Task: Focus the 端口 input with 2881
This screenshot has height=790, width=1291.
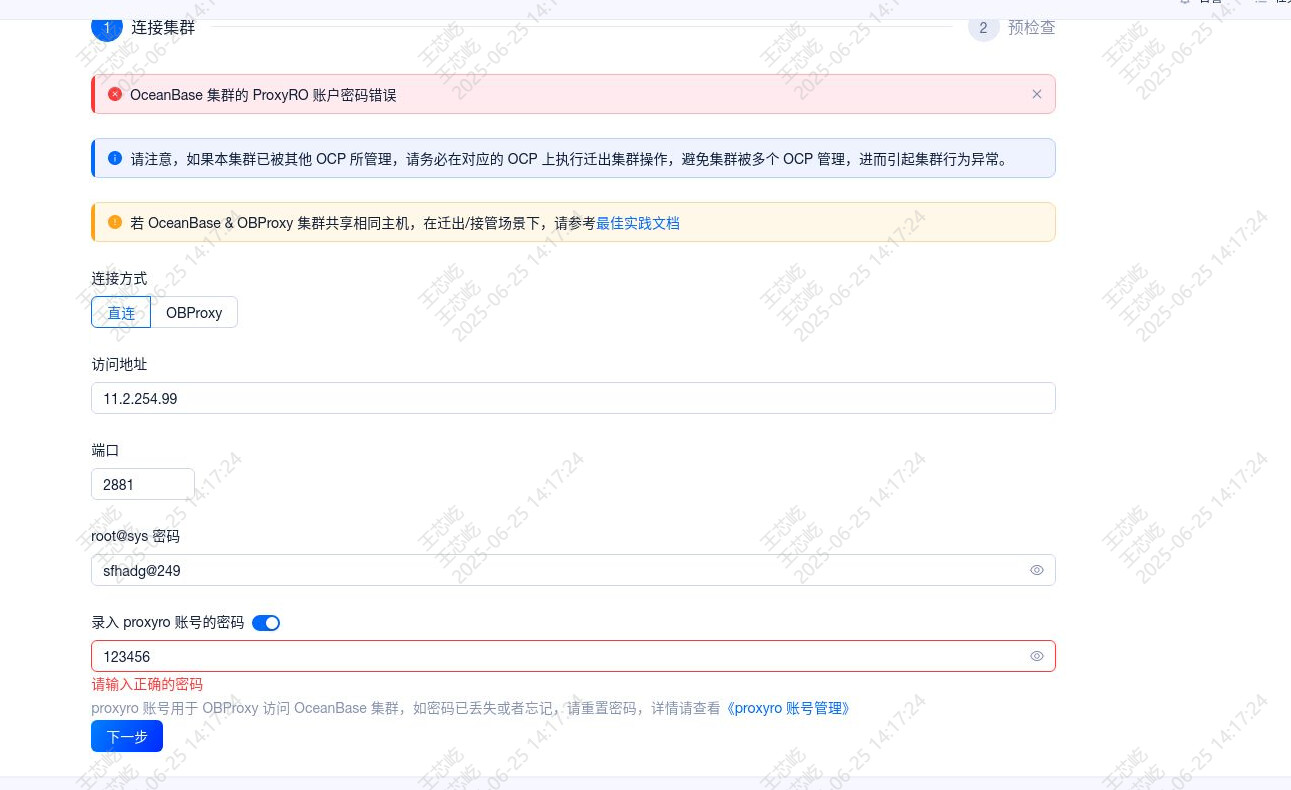Action: click(143, 484)
